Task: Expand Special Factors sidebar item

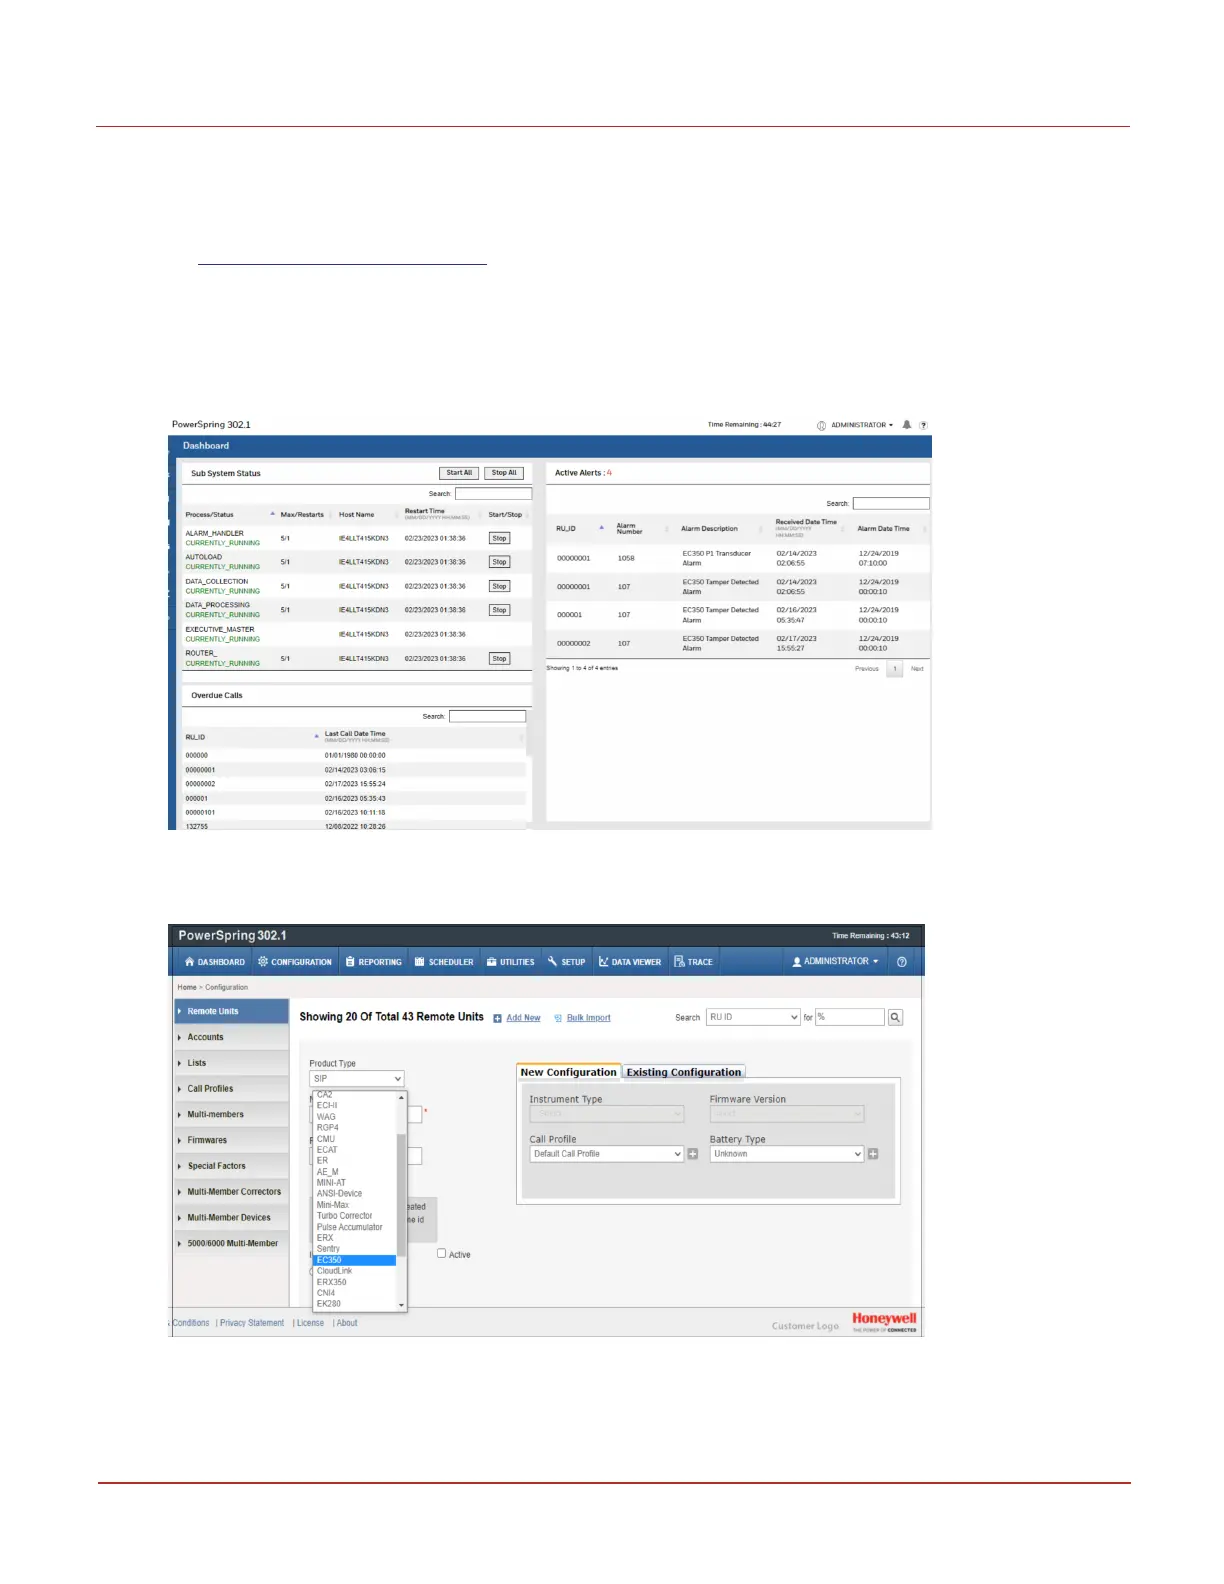Action: pos(231,1166)
